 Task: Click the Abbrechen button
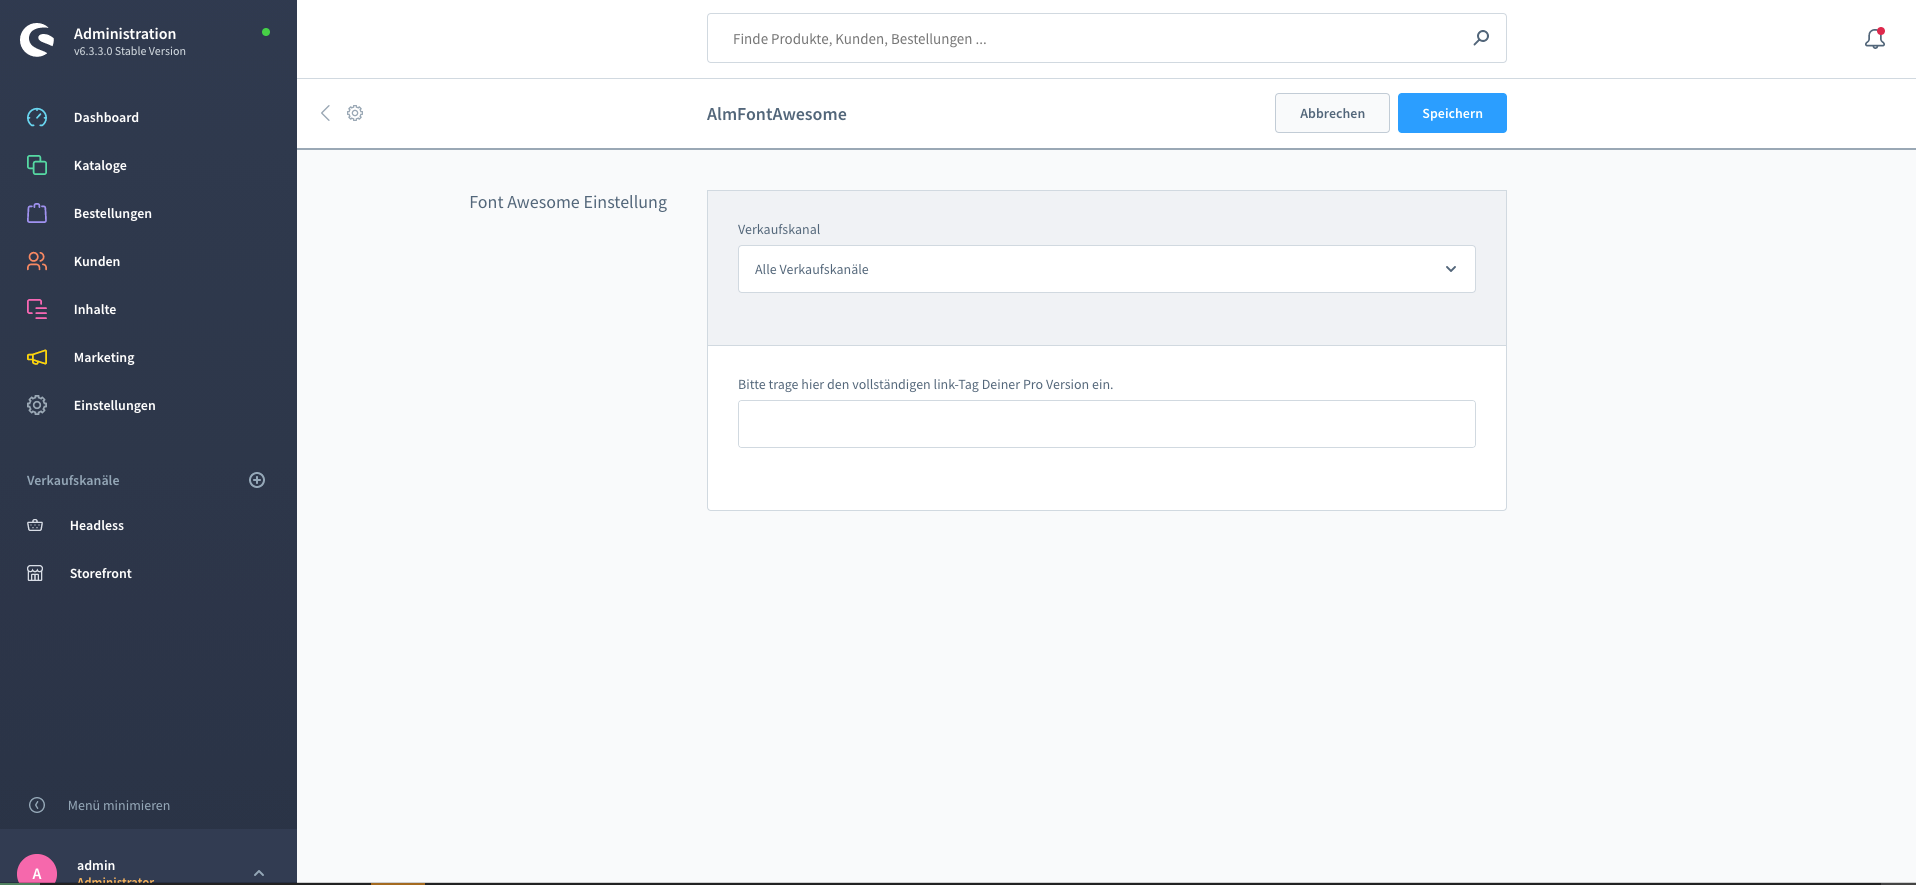(1332, 113)
